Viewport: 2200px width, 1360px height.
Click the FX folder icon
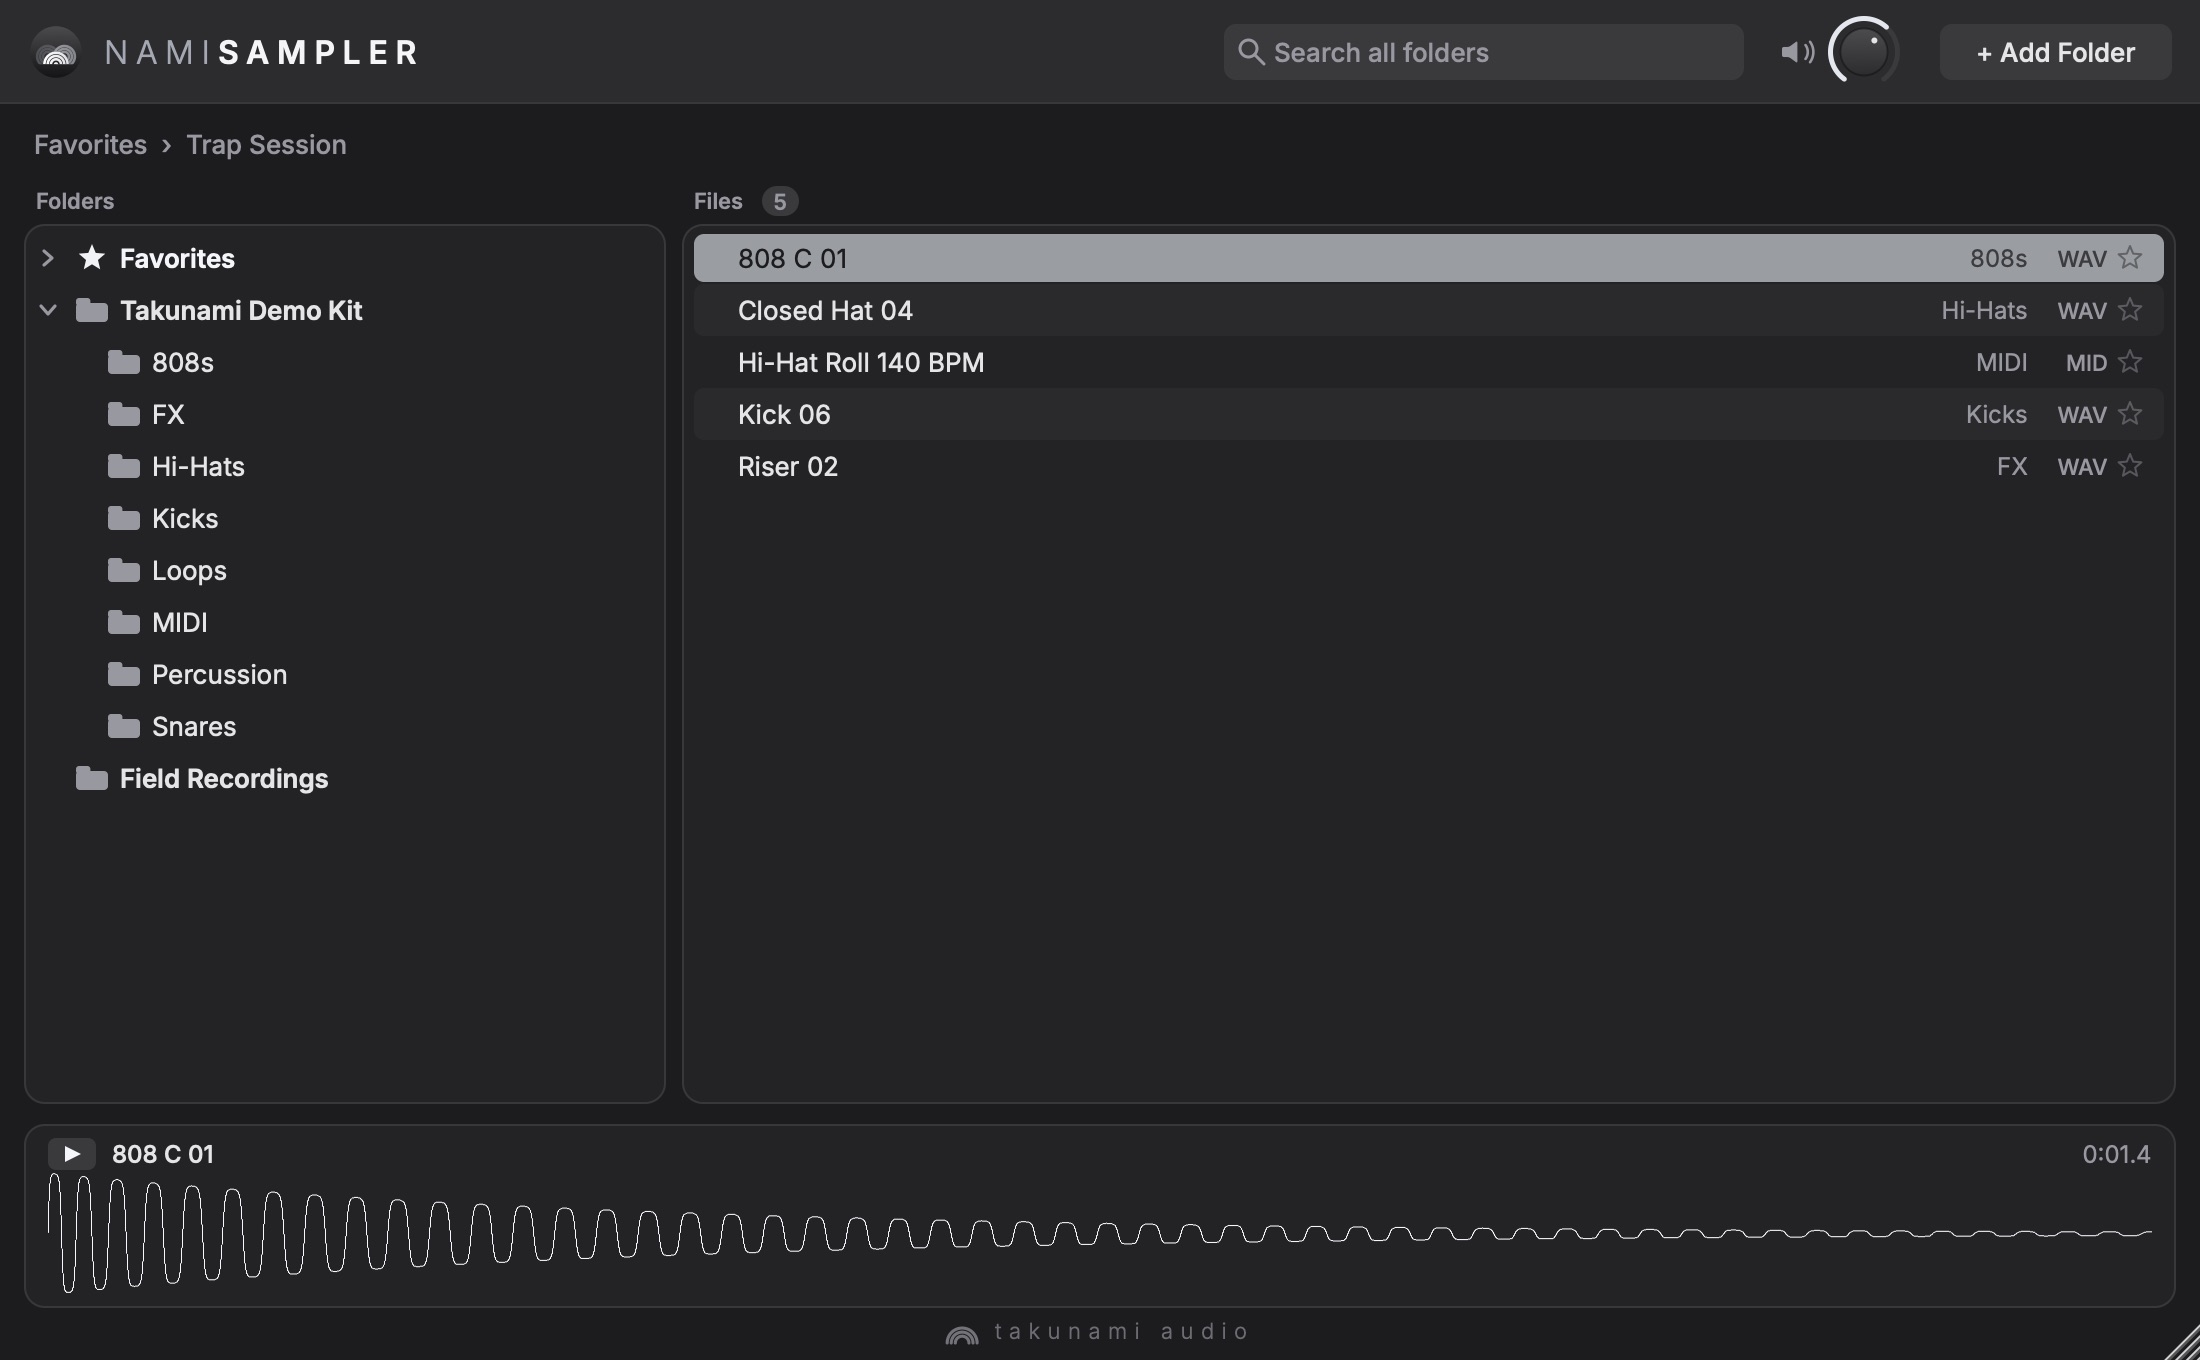click(x=124, y=414)
